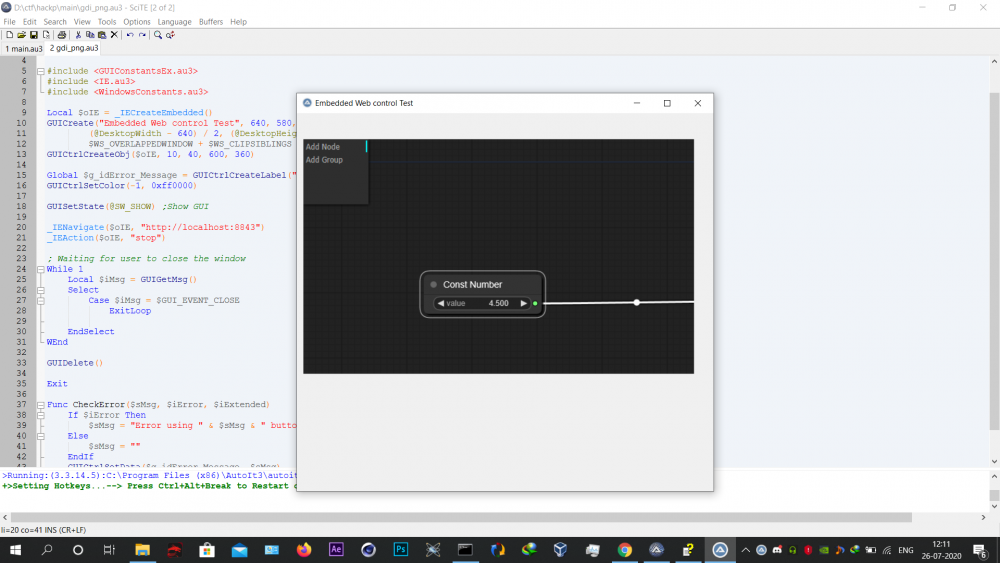Click Add Group in the web control
The height and width of the screenshot is (563, 1000).
[x=324, y=160]
